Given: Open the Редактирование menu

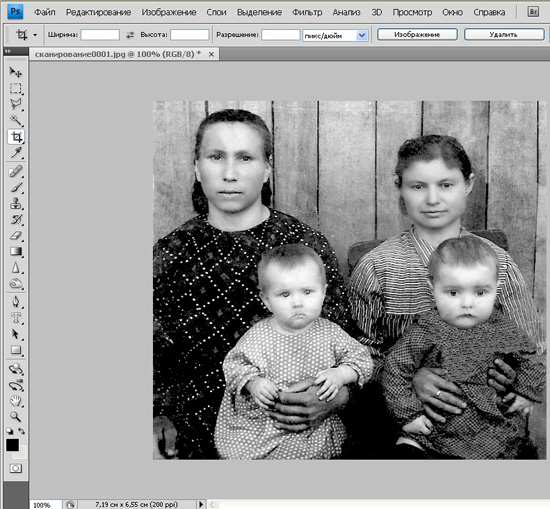Looking at the screenshot, I should (99, 12).
